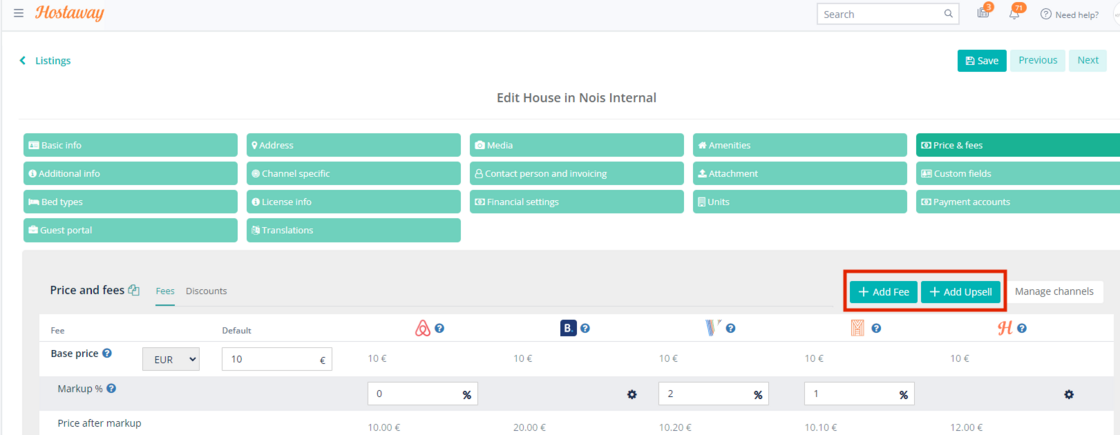Click Add Upsell button
Screen dimensions: 1120x435
[x=960, y=291]
